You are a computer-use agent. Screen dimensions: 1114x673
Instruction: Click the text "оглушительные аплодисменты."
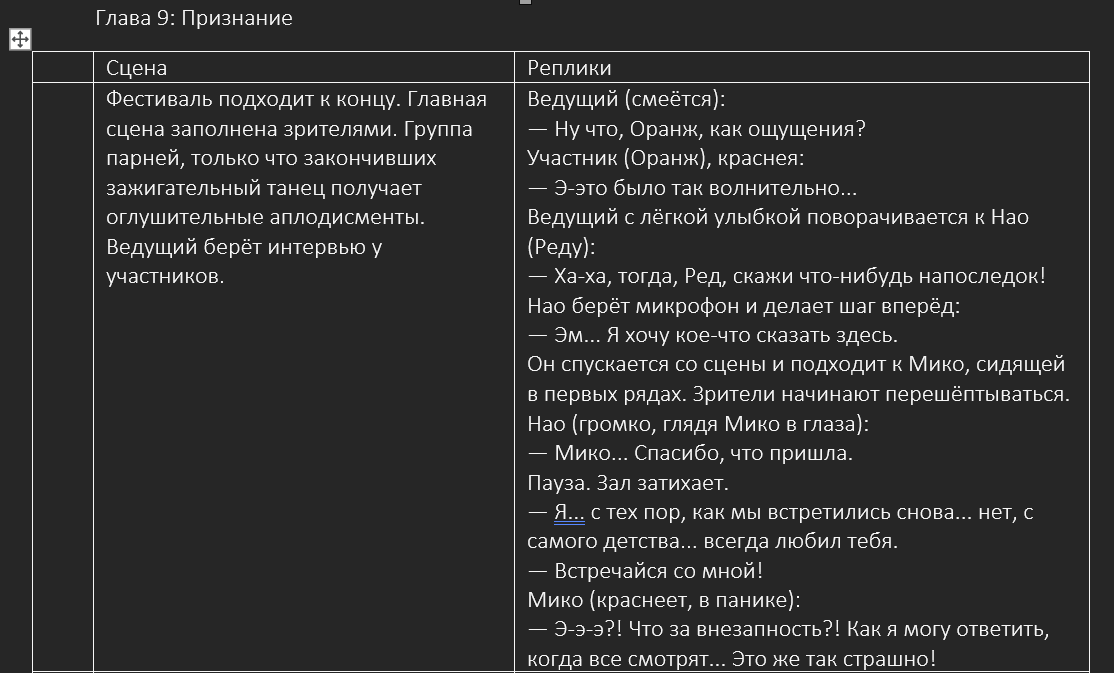coord(265,217)
